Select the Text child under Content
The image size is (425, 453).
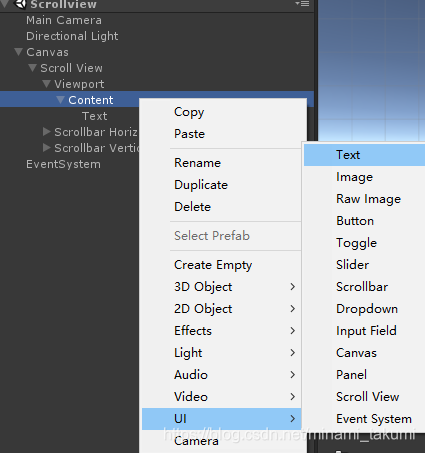tap(95, 116)
